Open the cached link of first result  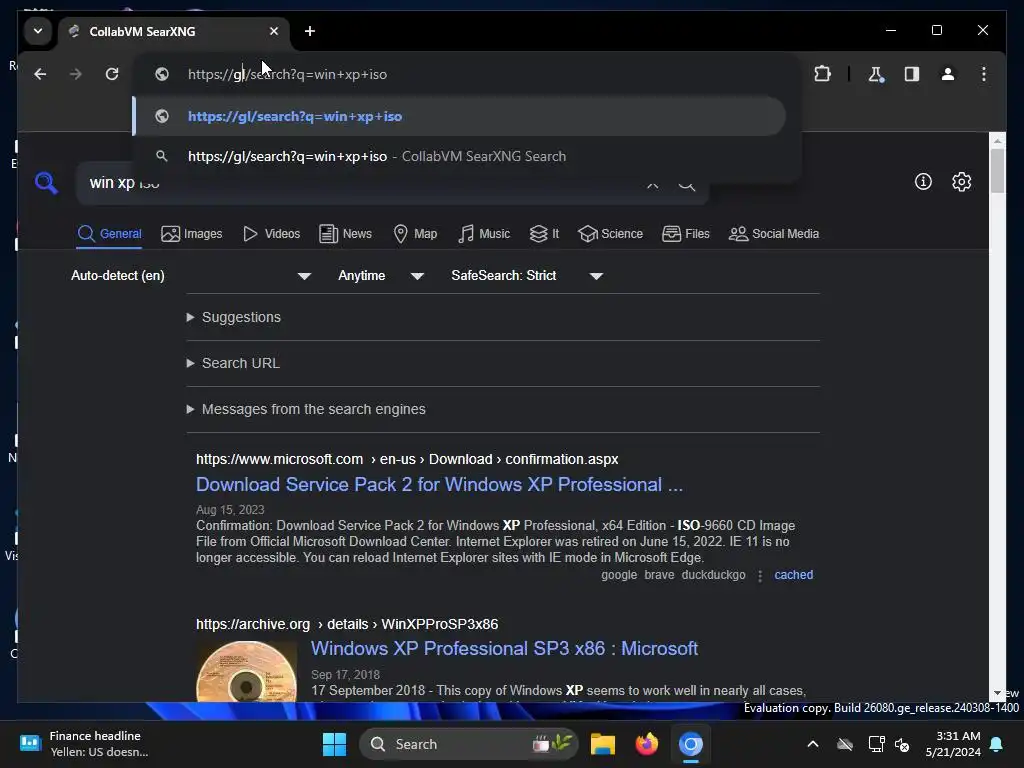click(793, 575)
